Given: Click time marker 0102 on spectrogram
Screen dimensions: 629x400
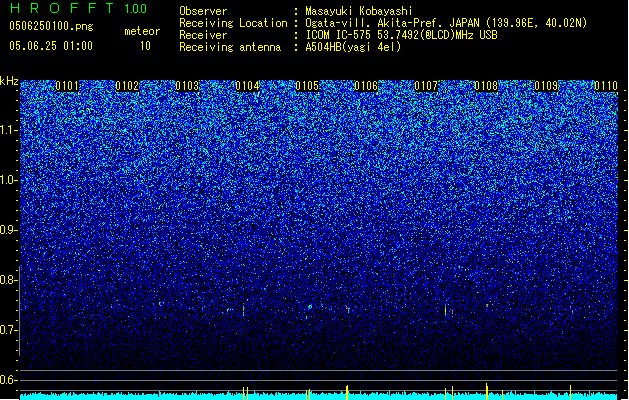Looking at the screenshot, I should 127,86.
